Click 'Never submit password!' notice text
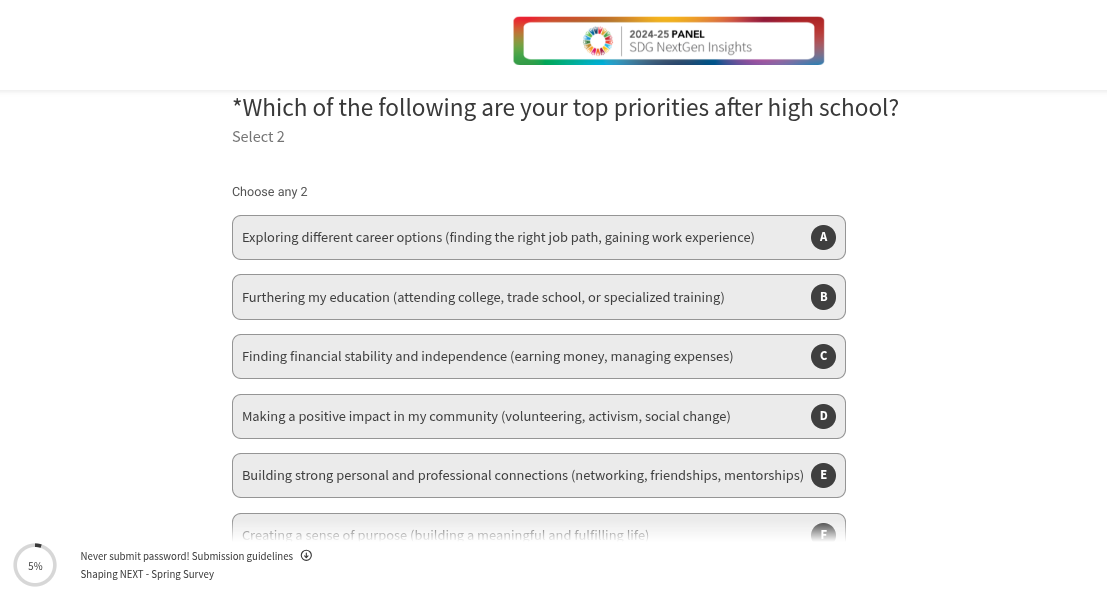Image resolution: width=1107 pixels, height=597 pixels. point(134,556)
